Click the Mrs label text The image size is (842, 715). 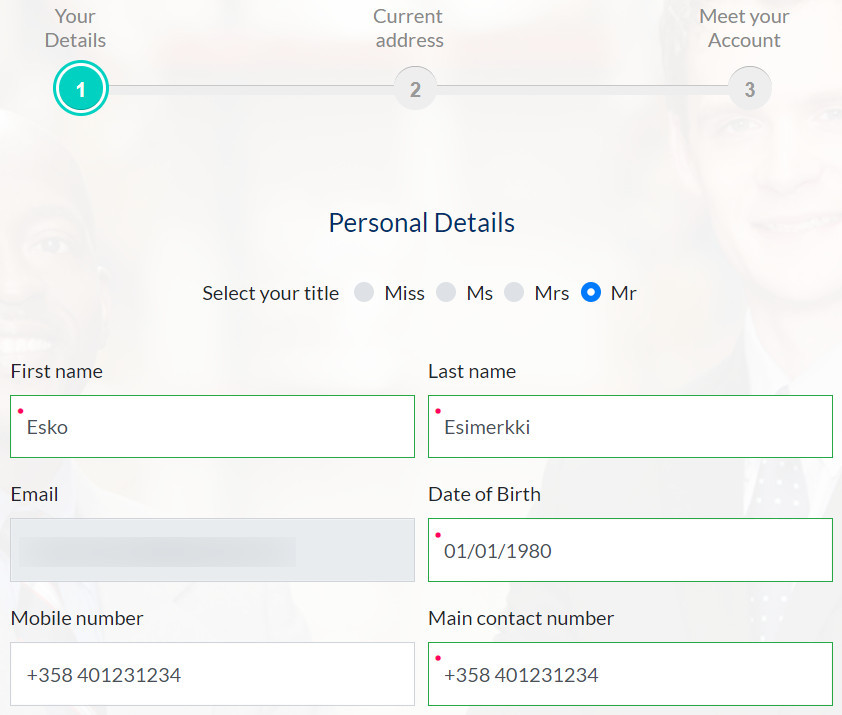tap(551, 293)
